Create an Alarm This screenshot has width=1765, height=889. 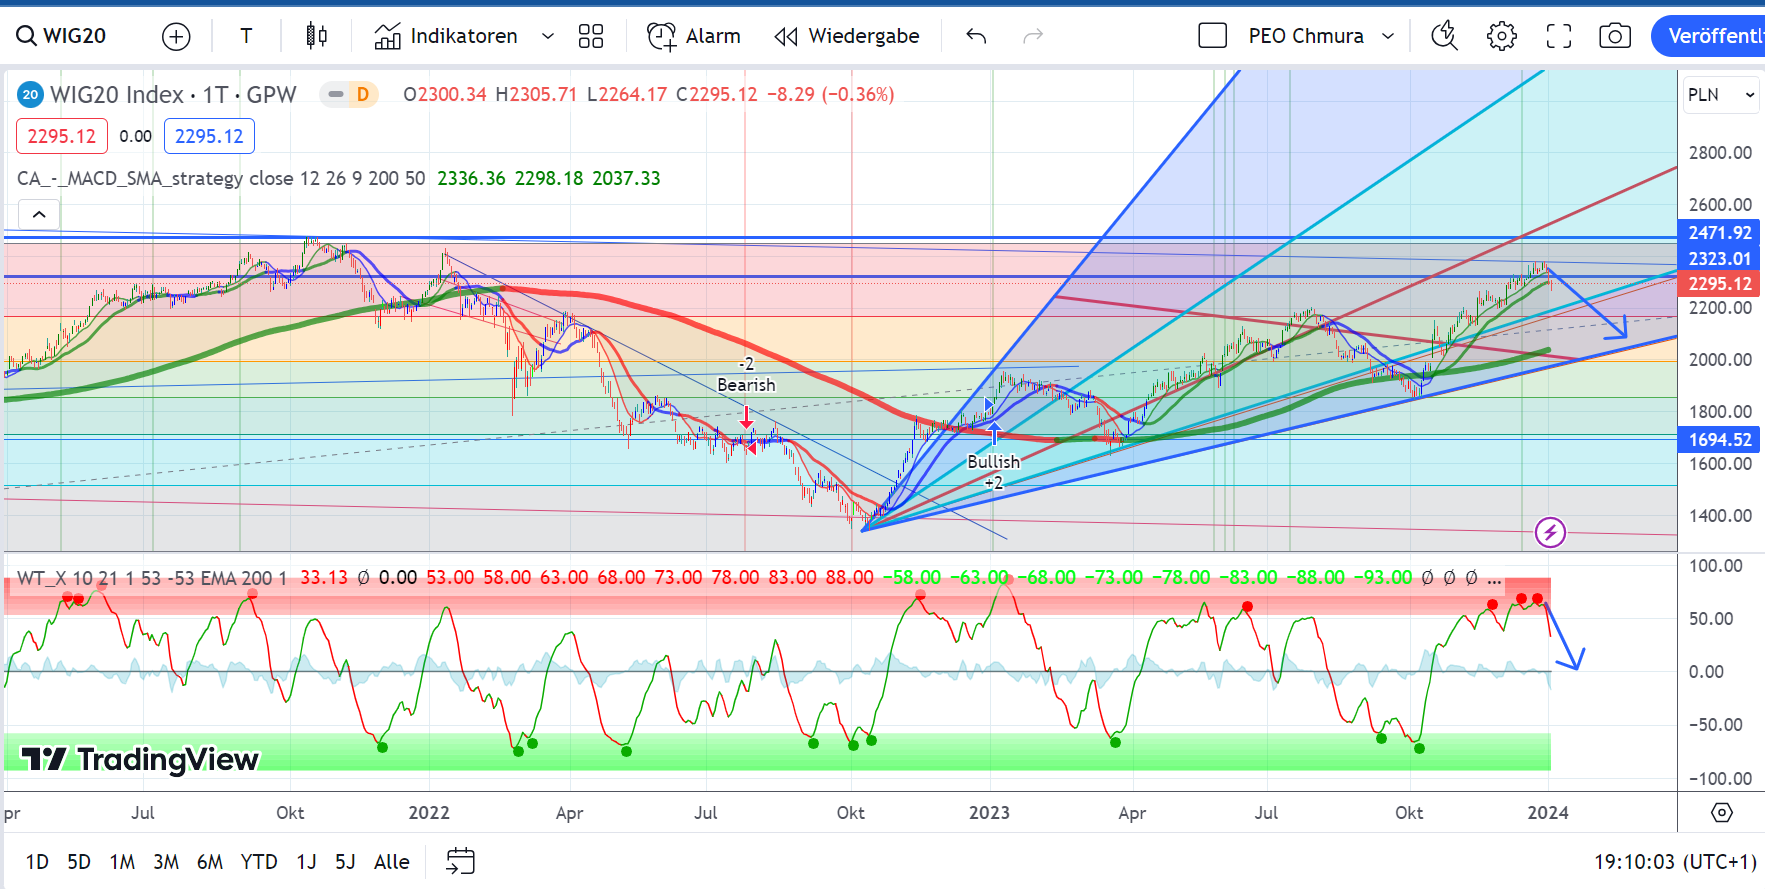(694, 37)
